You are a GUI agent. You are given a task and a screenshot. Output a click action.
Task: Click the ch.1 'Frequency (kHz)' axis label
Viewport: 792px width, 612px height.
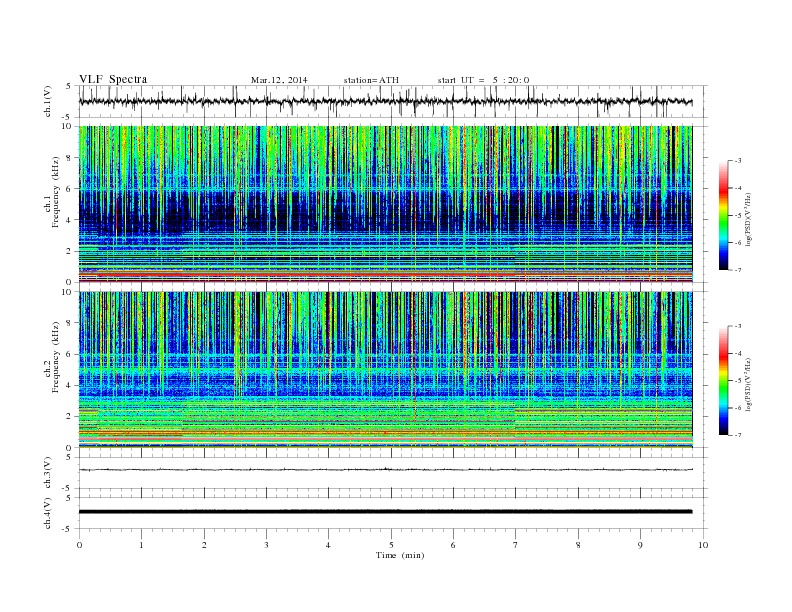click(56, 192)
